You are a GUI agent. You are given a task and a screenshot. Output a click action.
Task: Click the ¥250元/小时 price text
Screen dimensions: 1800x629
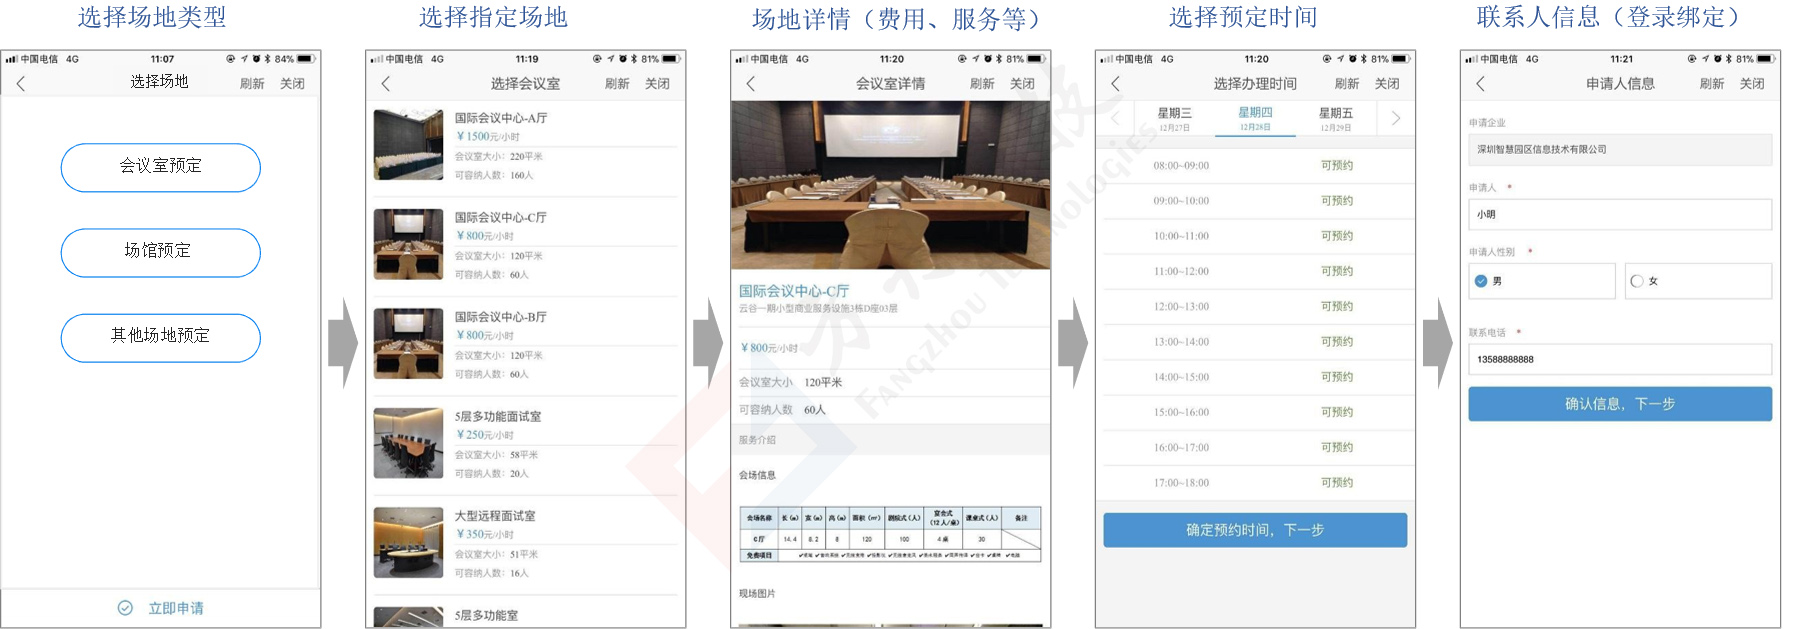485,435
